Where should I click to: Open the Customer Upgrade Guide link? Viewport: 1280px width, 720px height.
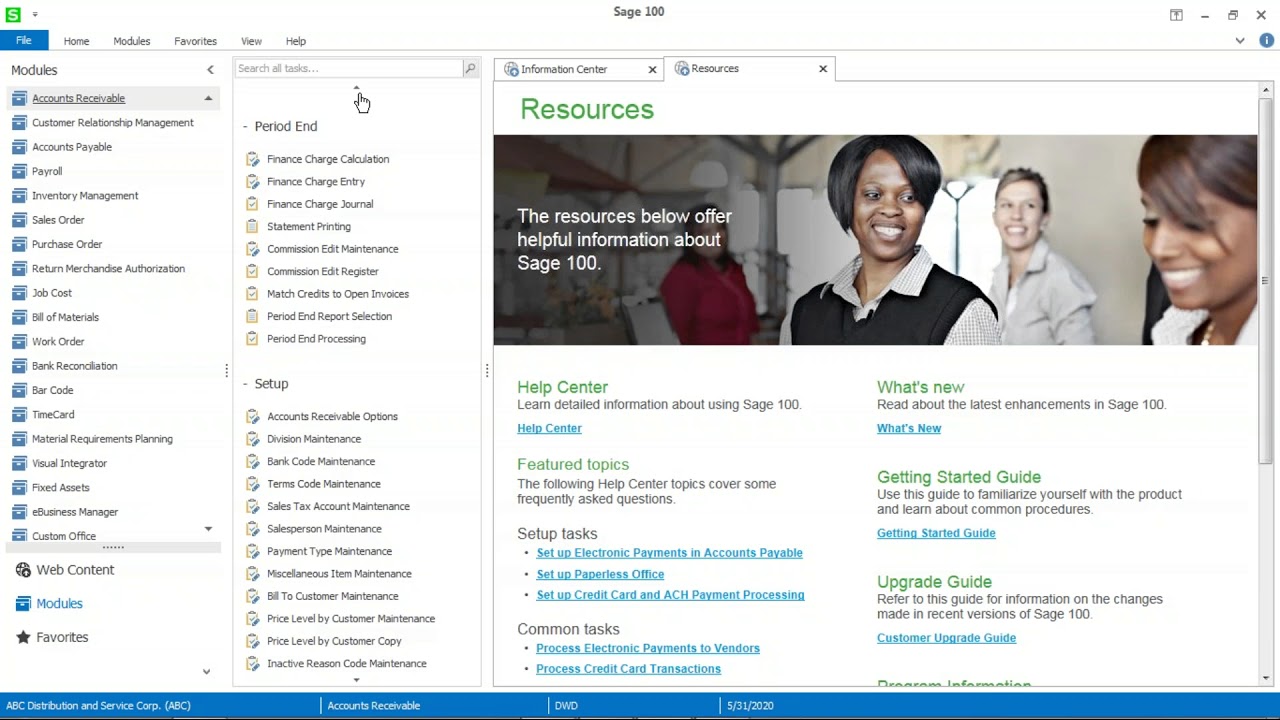coord(946,638)
